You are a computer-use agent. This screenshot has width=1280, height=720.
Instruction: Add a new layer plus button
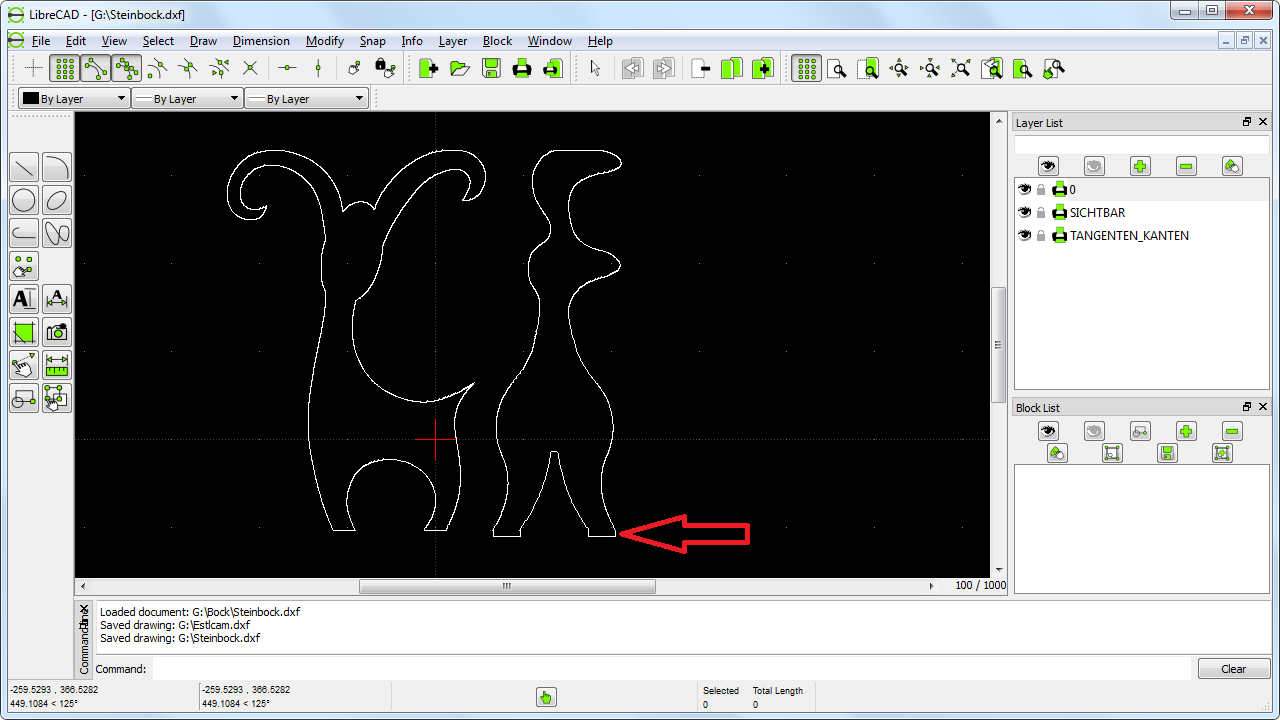coord(1140,166)
